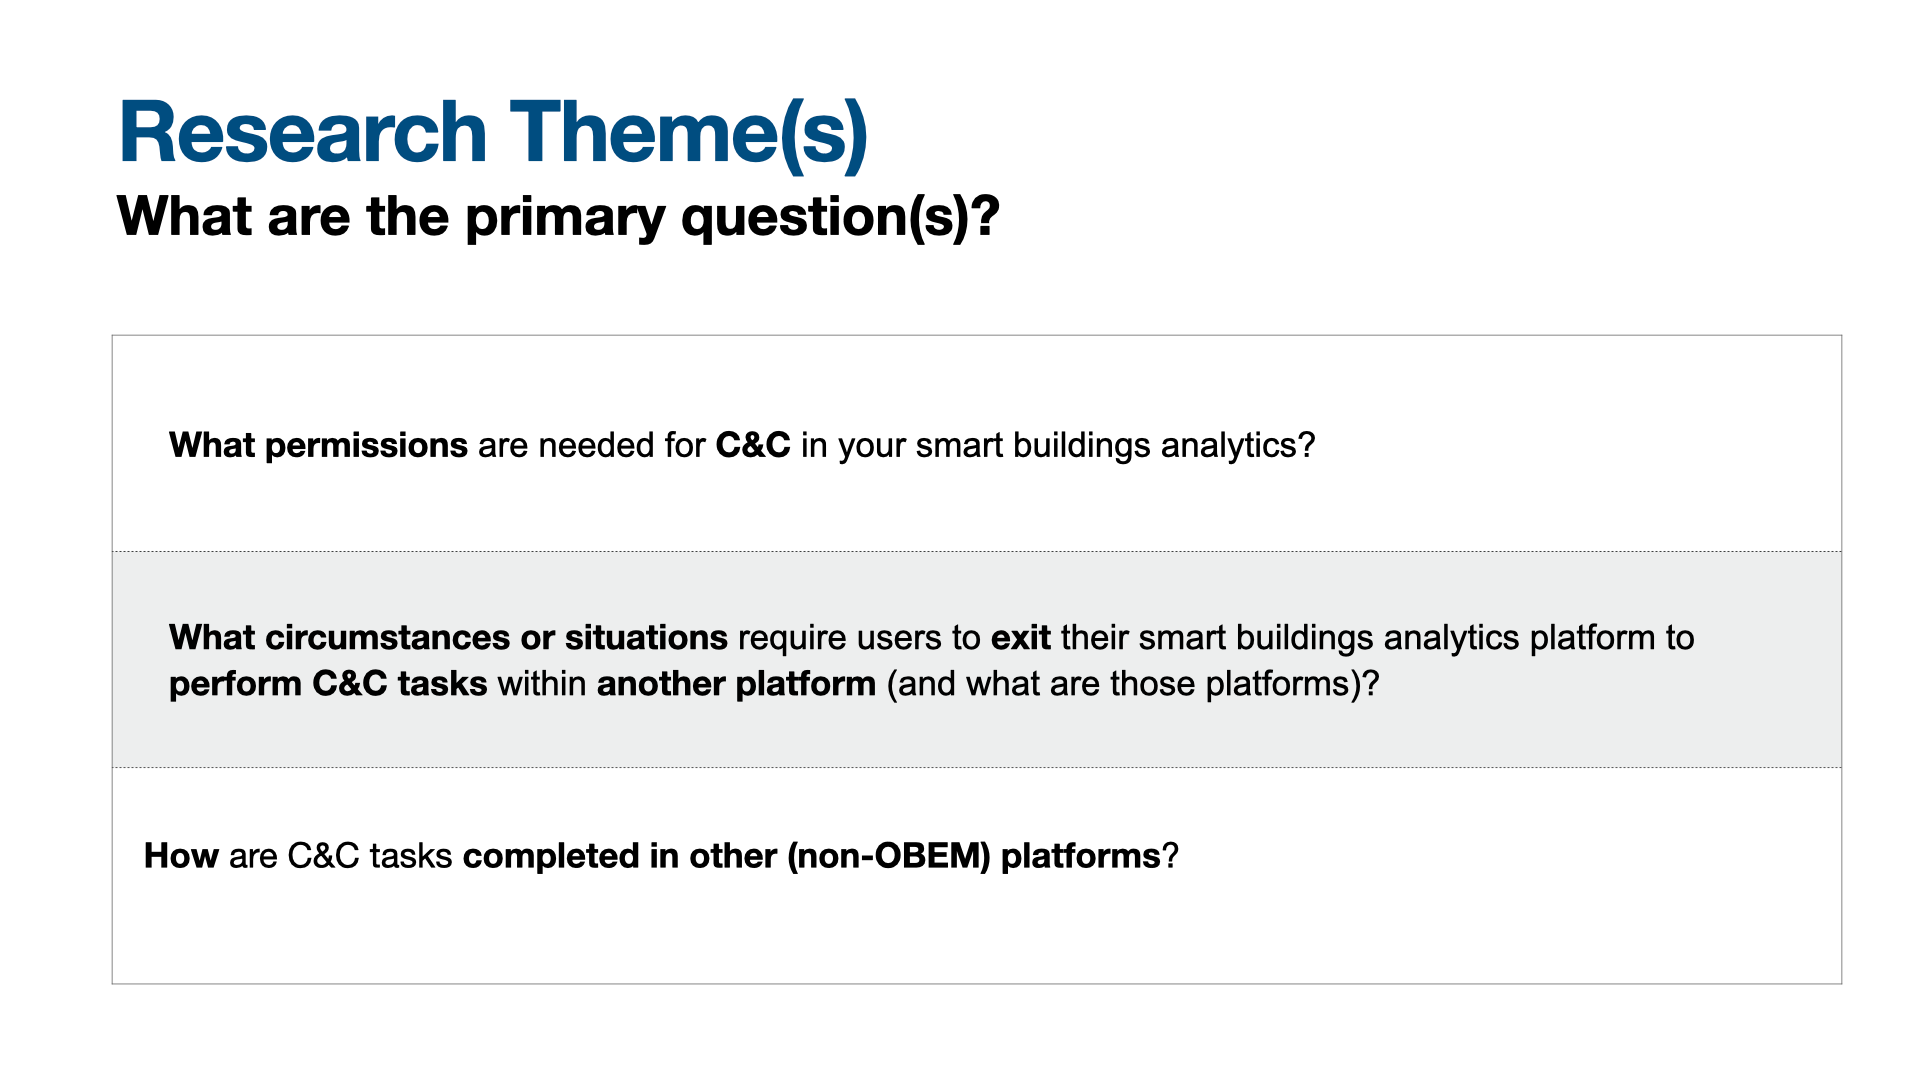Click the 'Research Theme(s)' slide title
Image resolution: width=1920 pixels, height=1080 pixels.
(493, 133)
